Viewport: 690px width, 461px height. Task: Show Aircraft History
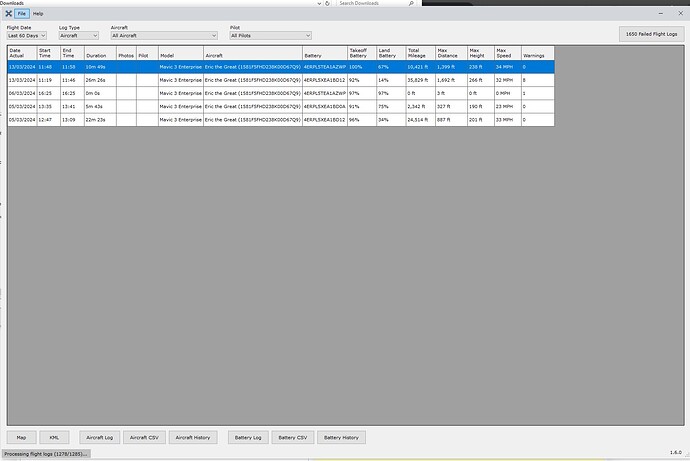193,437
